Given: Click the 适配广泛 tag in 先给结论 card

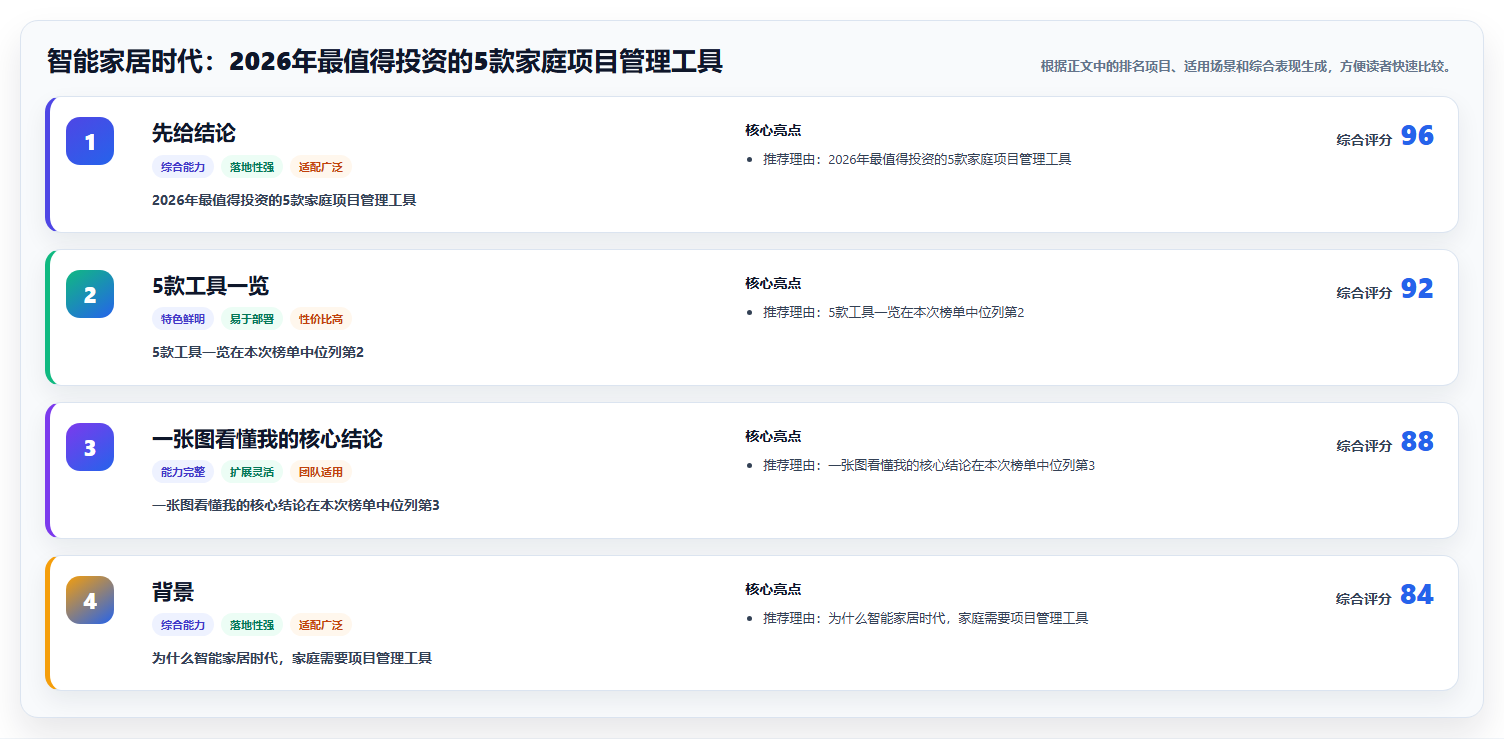Looking at the screenshot, I should tap(321, 167).
